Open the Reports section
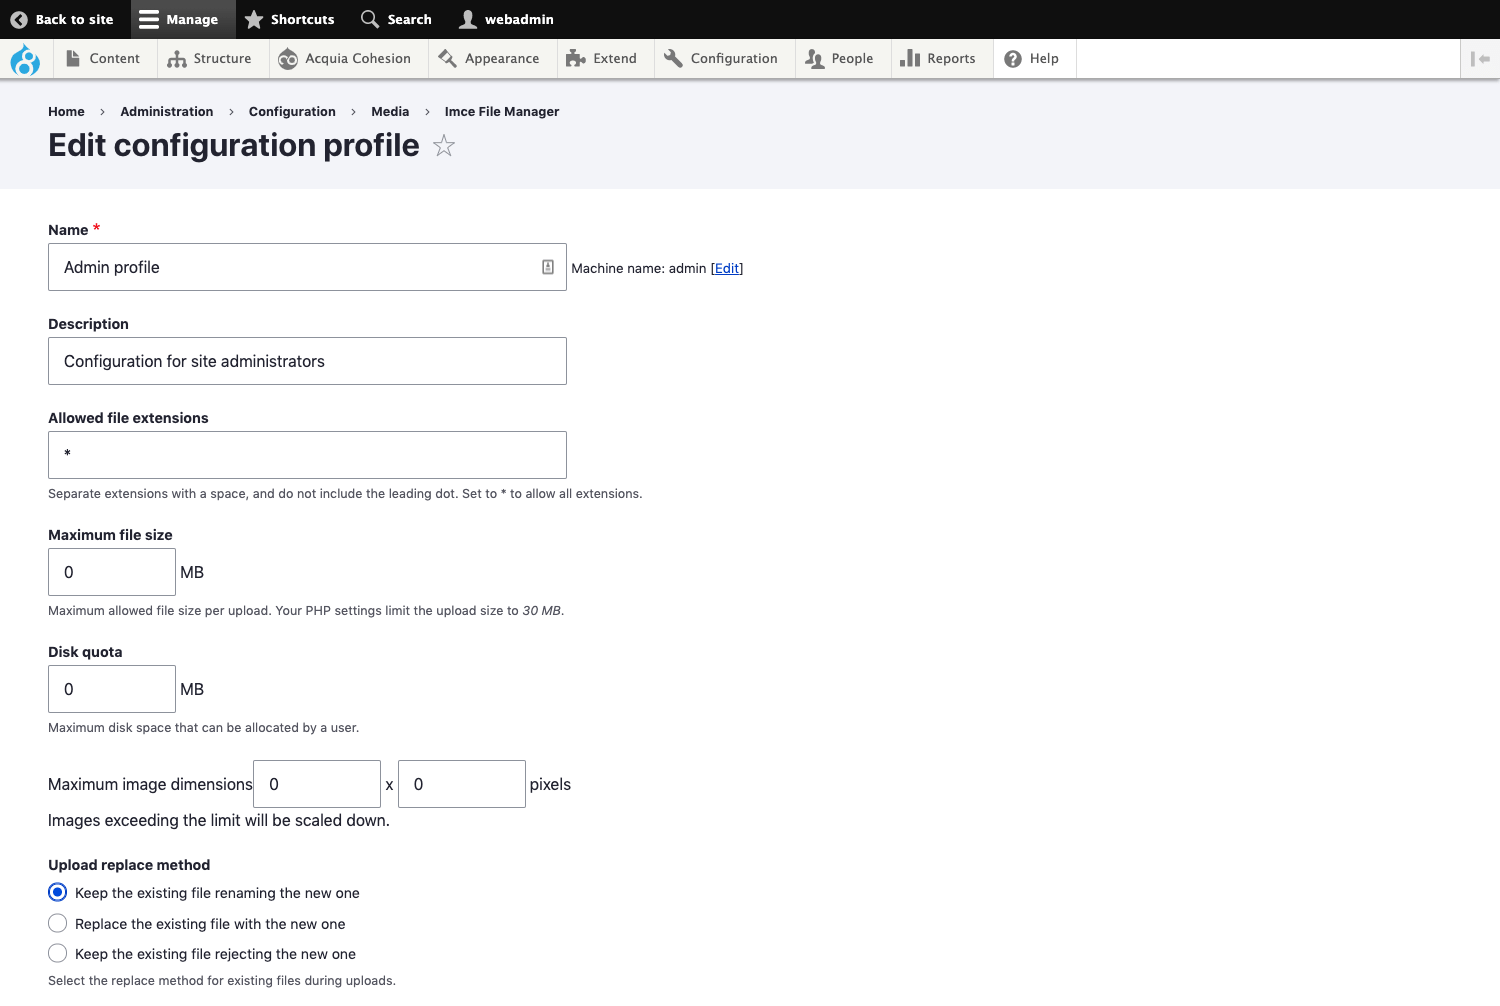The width and height of the screenshot is (1500, 1006). [938, 59]
